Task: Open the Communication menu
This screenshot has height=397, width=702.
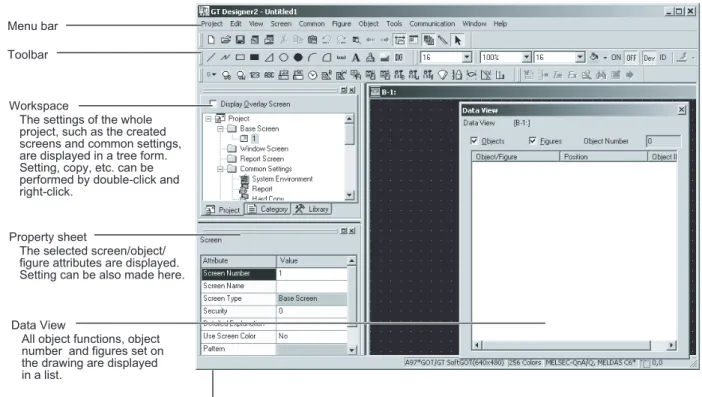Action: pyautogui.click(x=432, y=24)
